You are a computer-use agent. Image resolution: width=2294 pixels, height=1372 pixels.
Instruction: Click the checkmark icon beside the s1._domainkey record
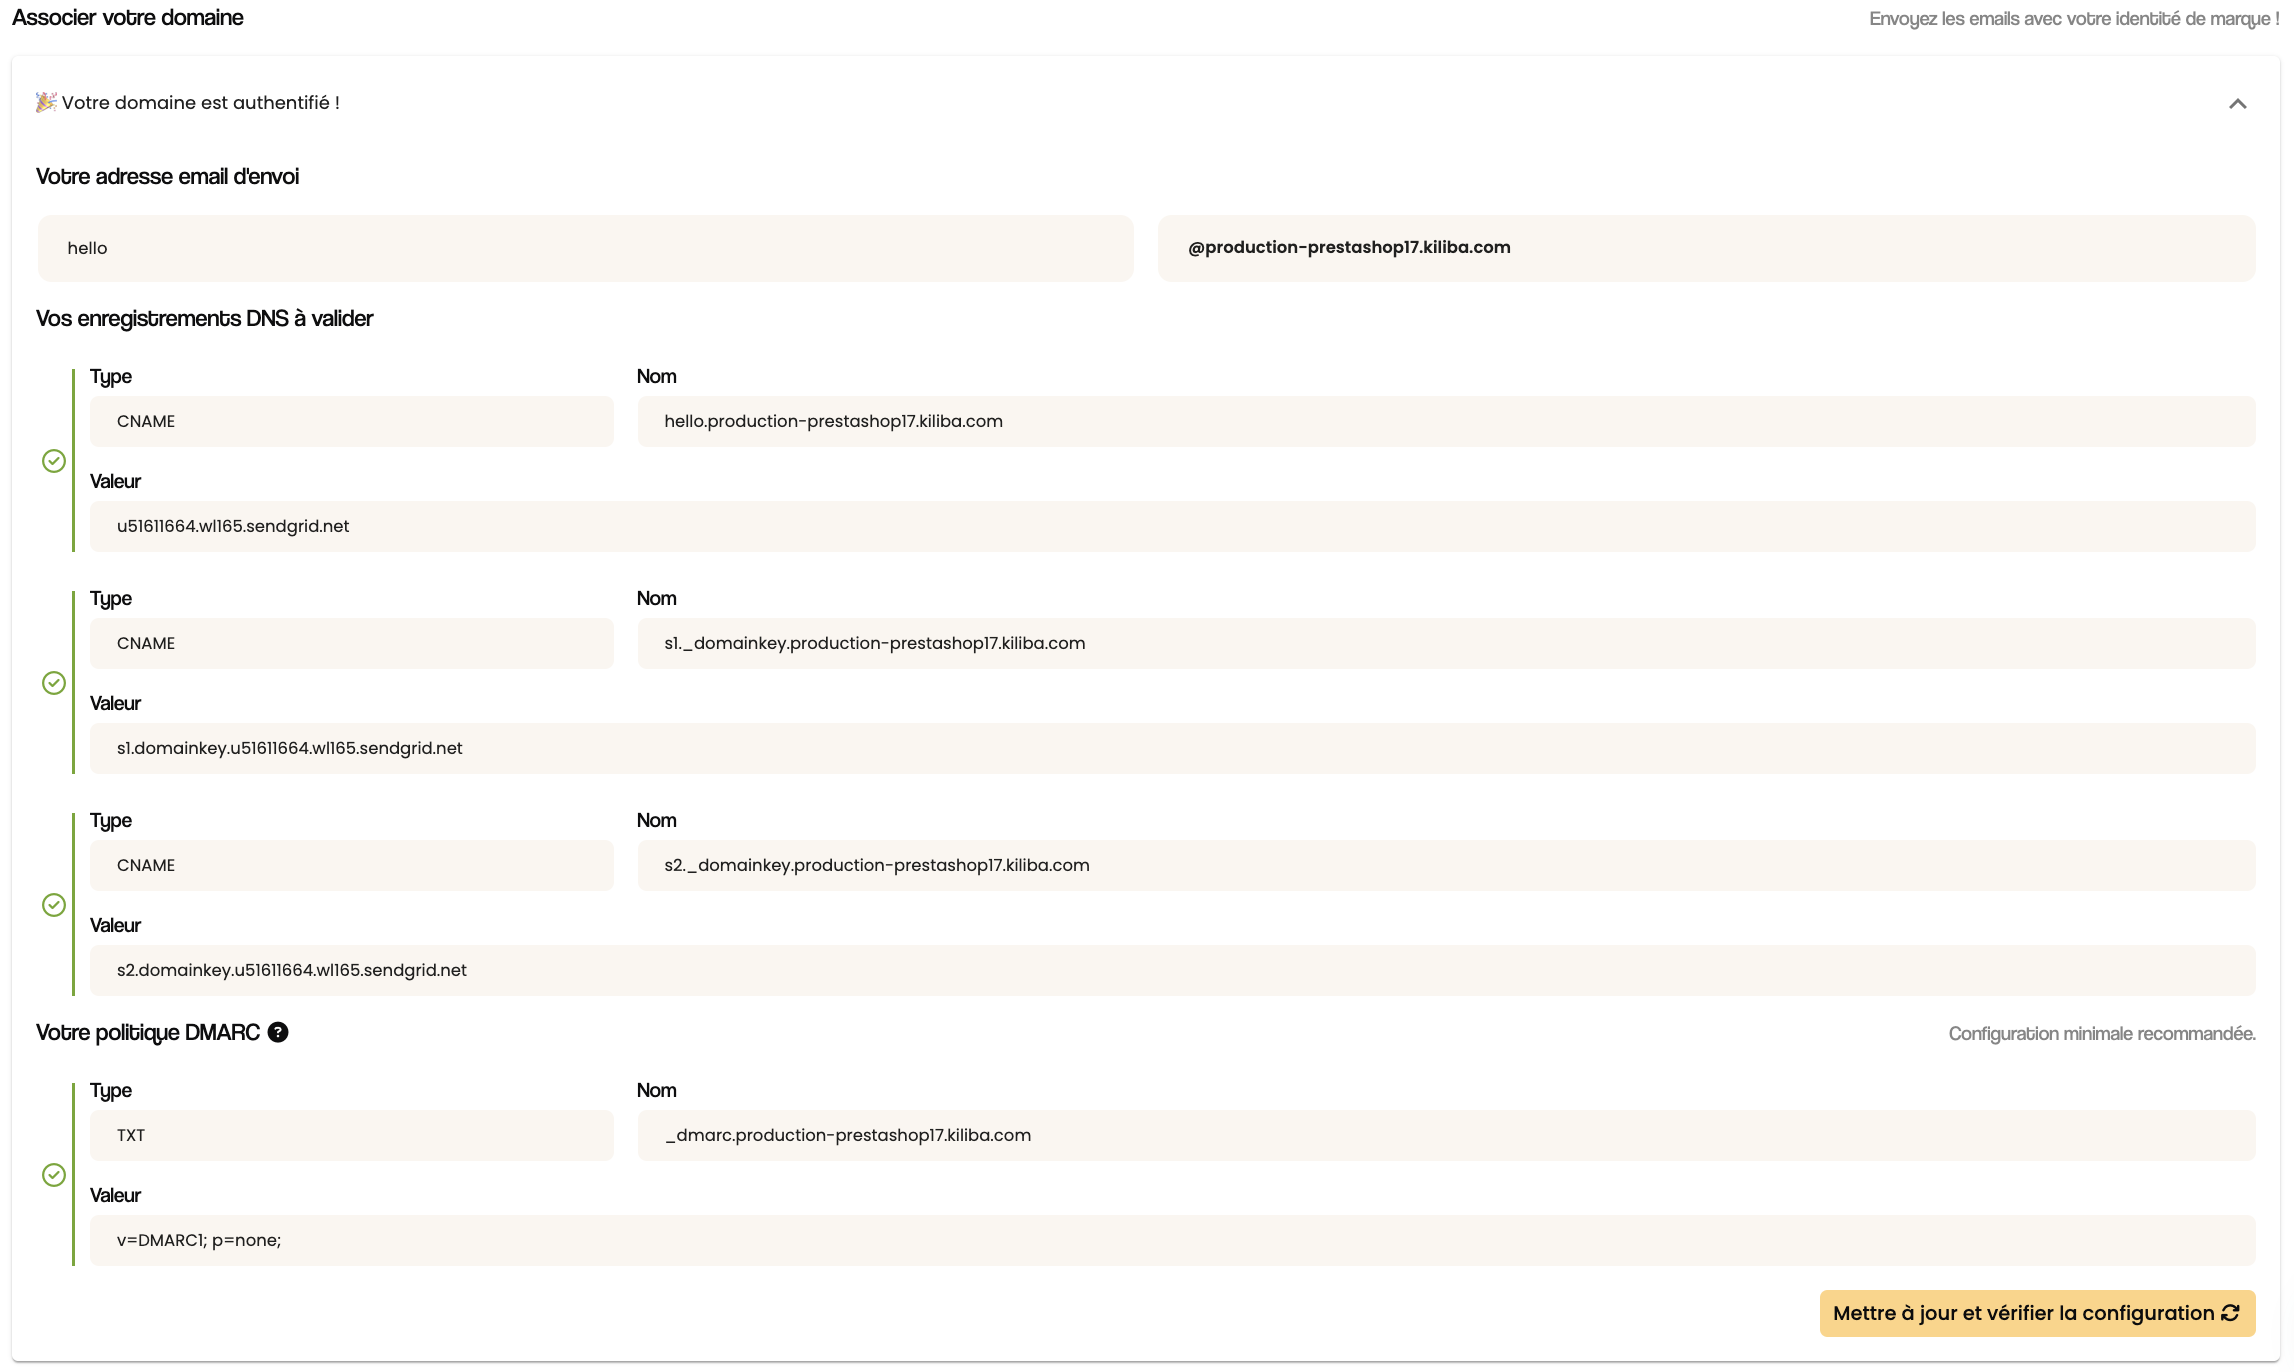54,683
